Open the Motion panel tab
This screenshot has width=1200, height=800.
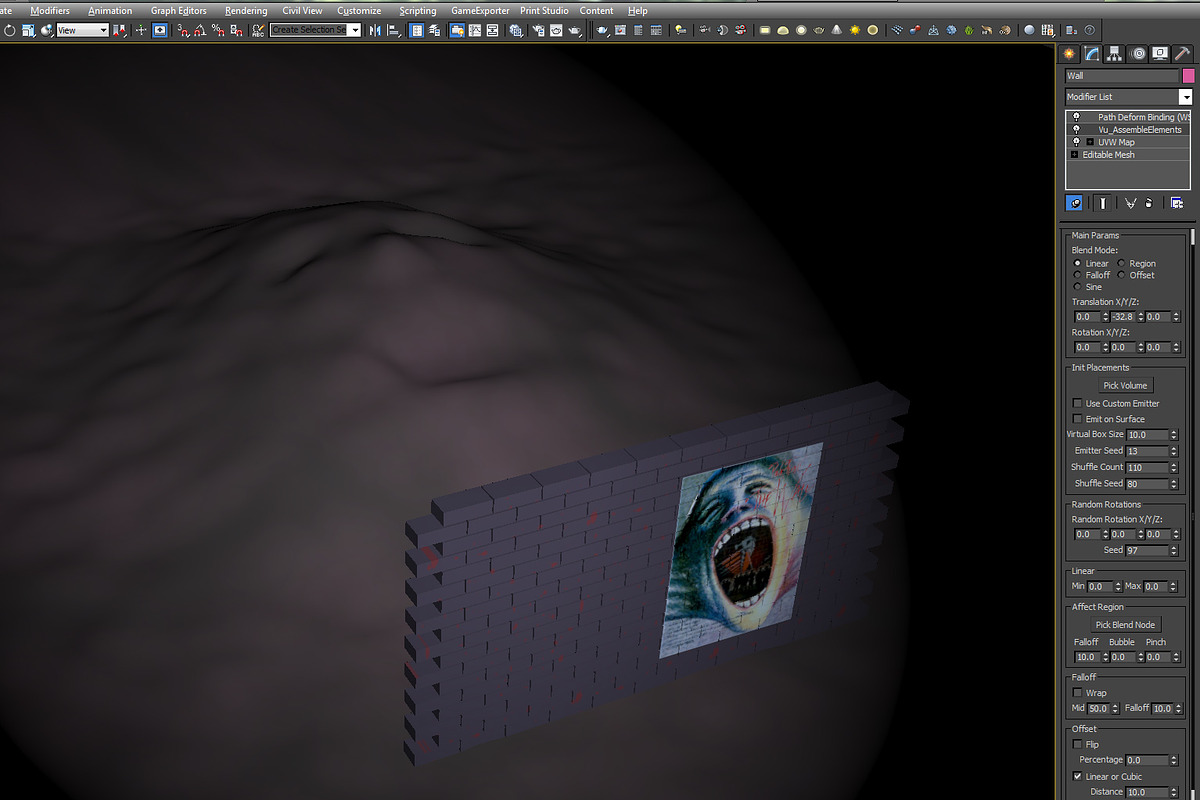point(1137,53)
